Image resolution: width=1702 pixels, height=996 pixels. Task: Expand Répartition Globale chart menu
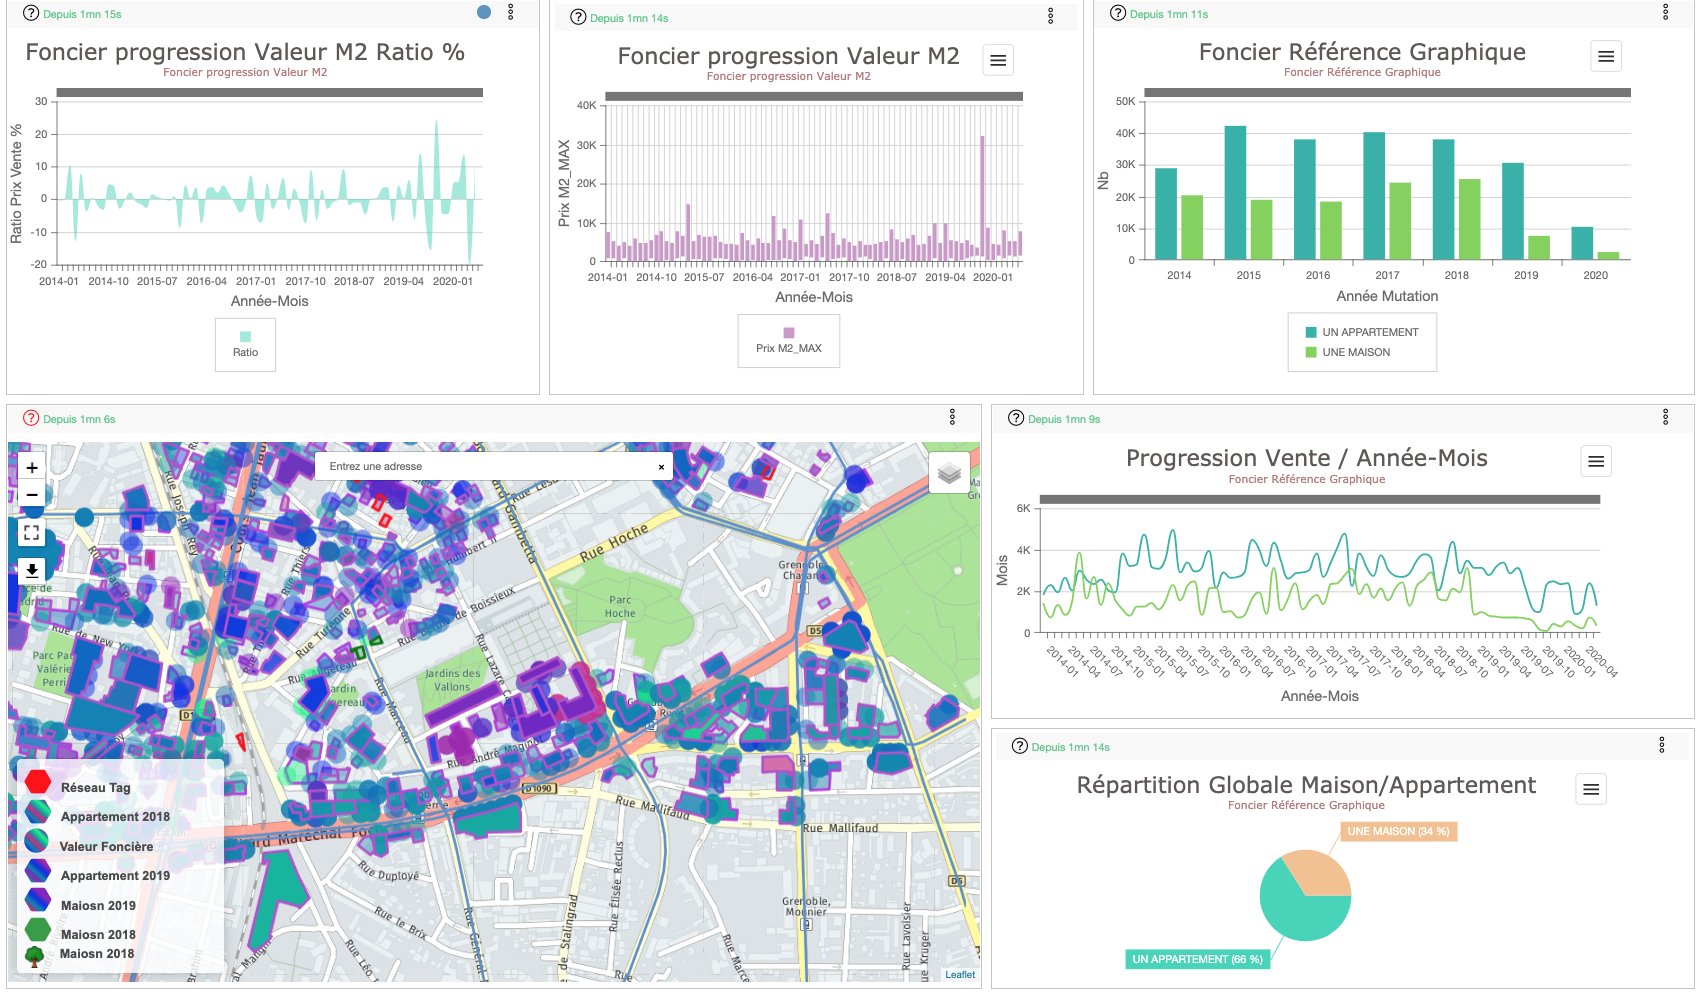(x=1590, y=790)
